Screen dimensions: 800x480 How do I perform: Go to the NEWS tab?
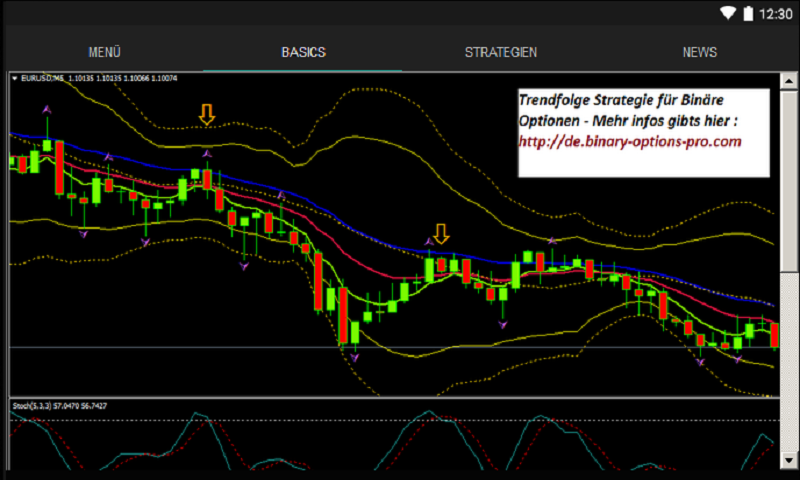700,52
